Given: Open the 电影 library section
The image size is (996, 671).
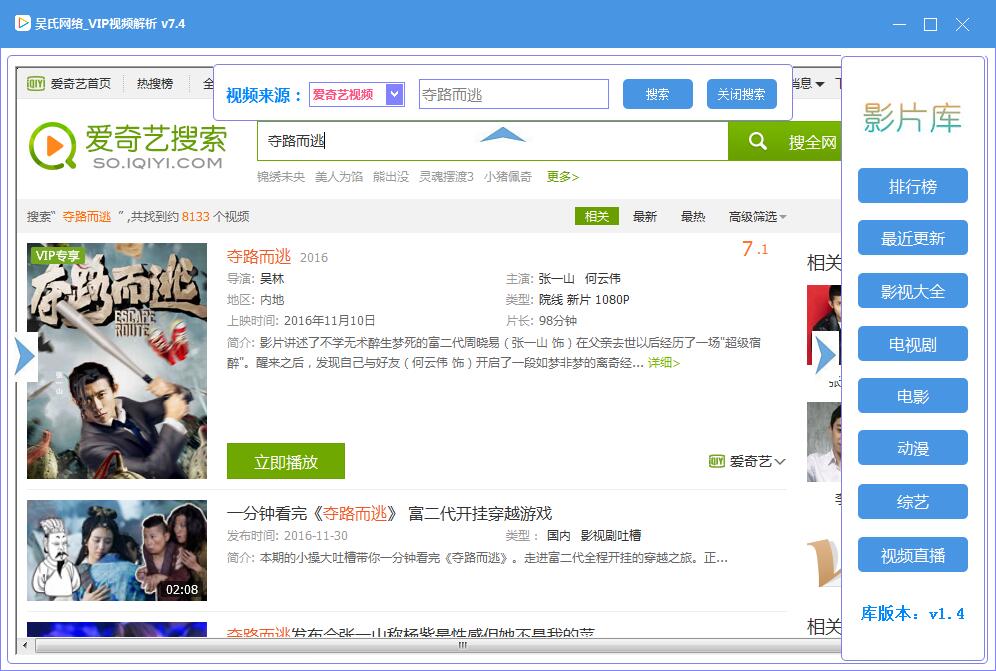Looking at the screenshot, I should pos(913,396).
